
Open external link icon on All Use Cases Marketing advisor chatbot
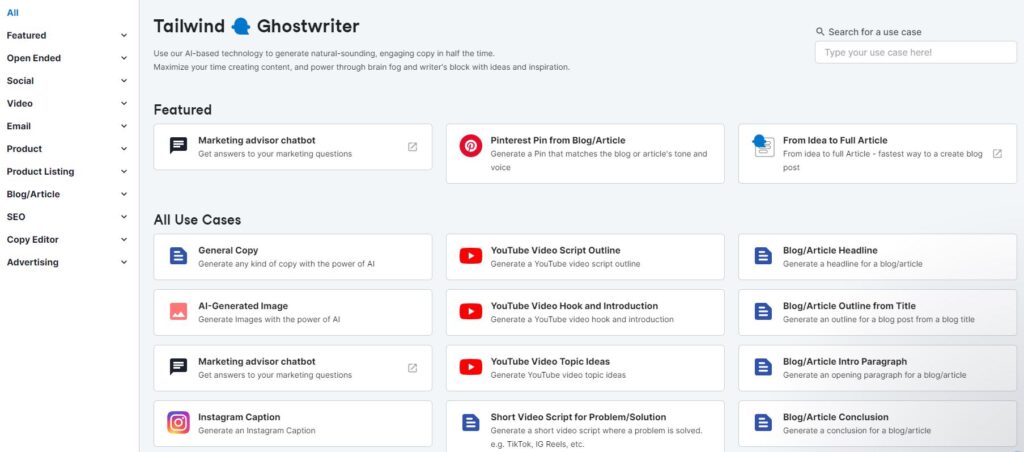point(412,368)
